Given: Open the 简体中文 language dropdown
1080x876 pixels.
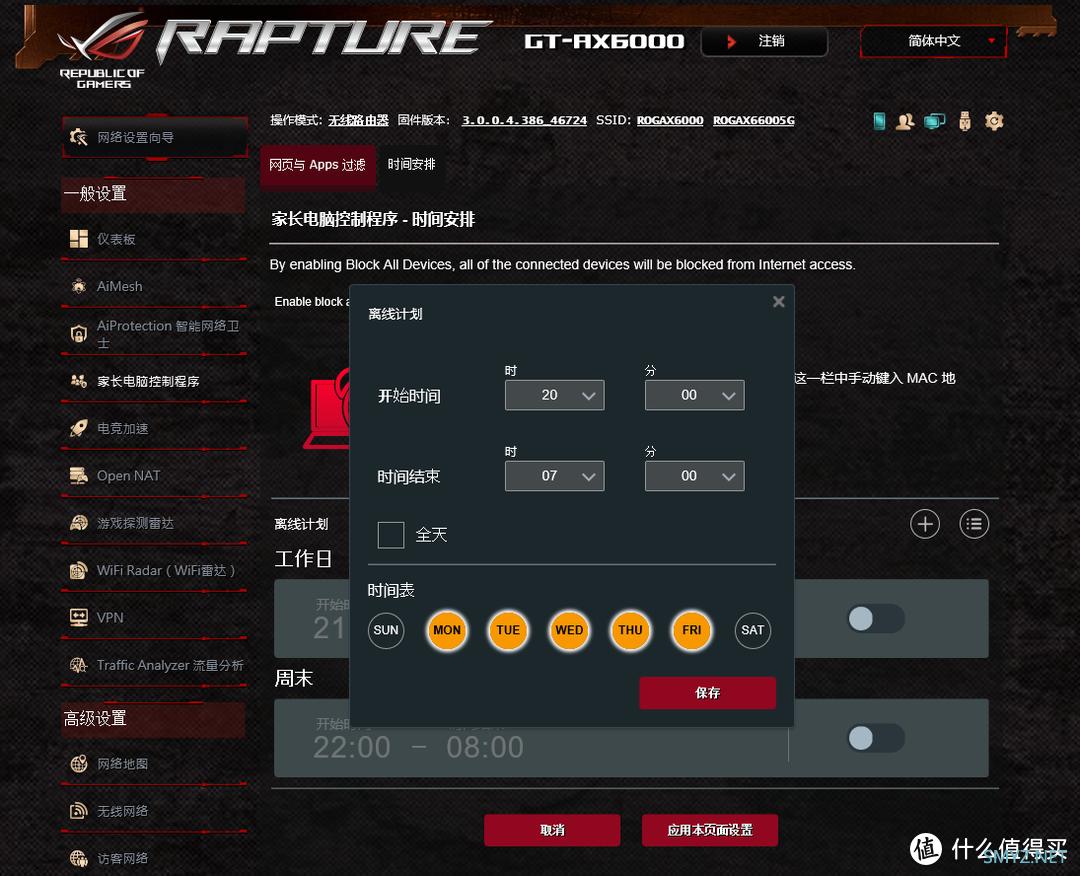Looking at the screenshot, I should pyautogui.click(x=933, y=41).
